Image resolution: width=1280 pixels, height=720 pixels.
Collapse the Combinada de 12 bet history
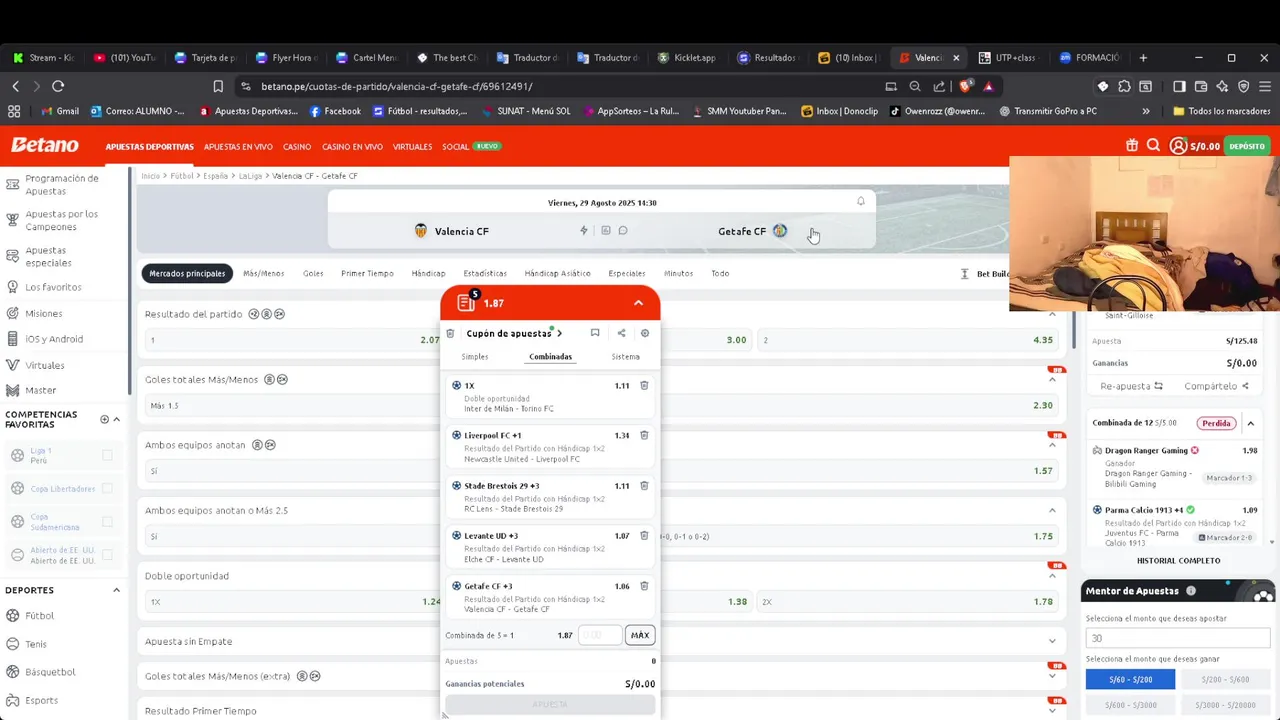point(1250,423)
